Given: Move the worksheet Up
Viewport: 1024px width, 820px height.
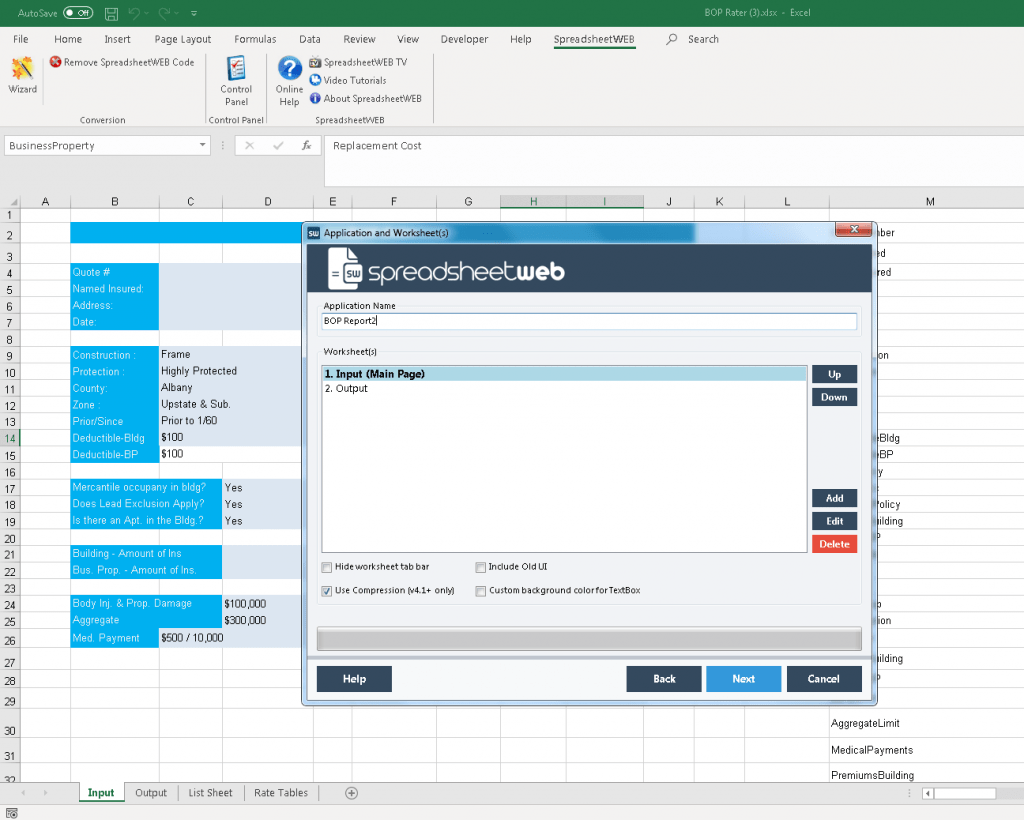Looking at the screenshot, I should click(835, 374).
